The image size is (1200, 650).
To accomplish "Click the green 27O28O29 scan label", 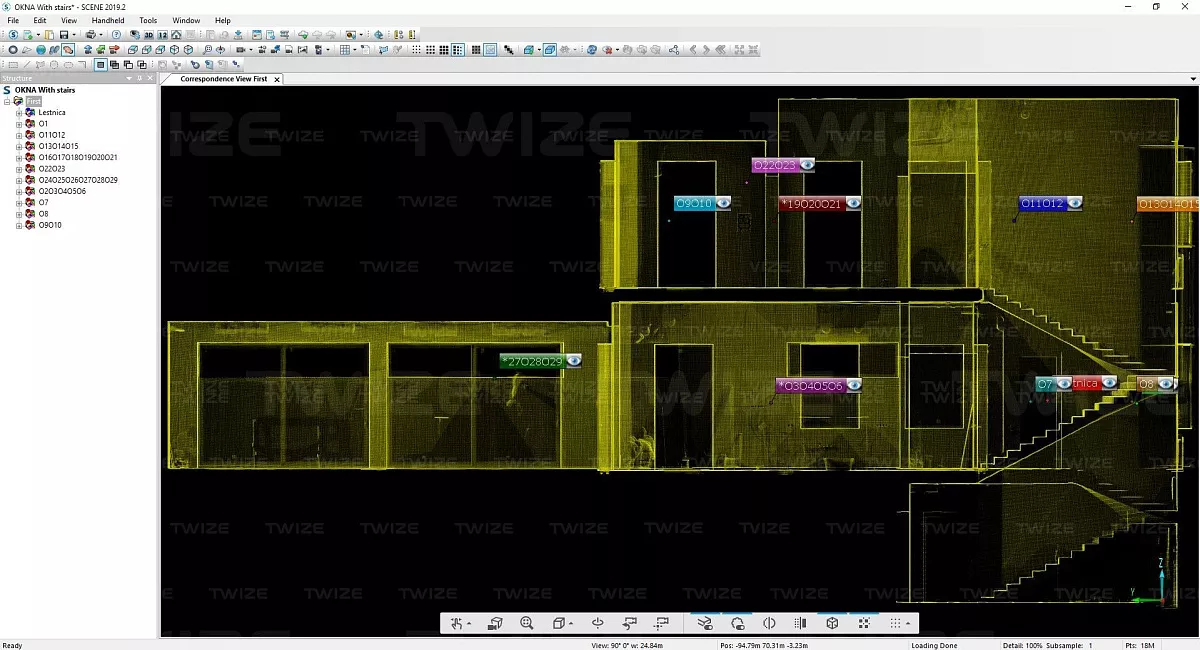I will (532, 361).
